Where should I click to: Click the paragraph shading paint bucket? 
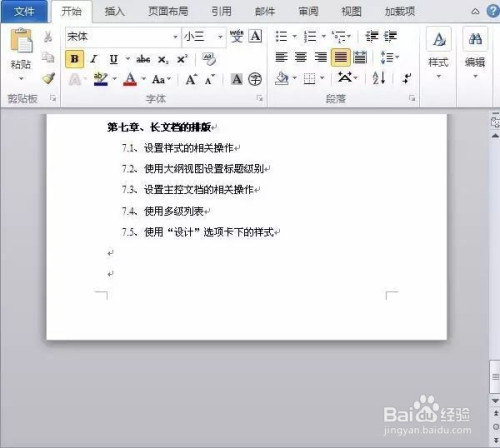[x=282, y=78]
